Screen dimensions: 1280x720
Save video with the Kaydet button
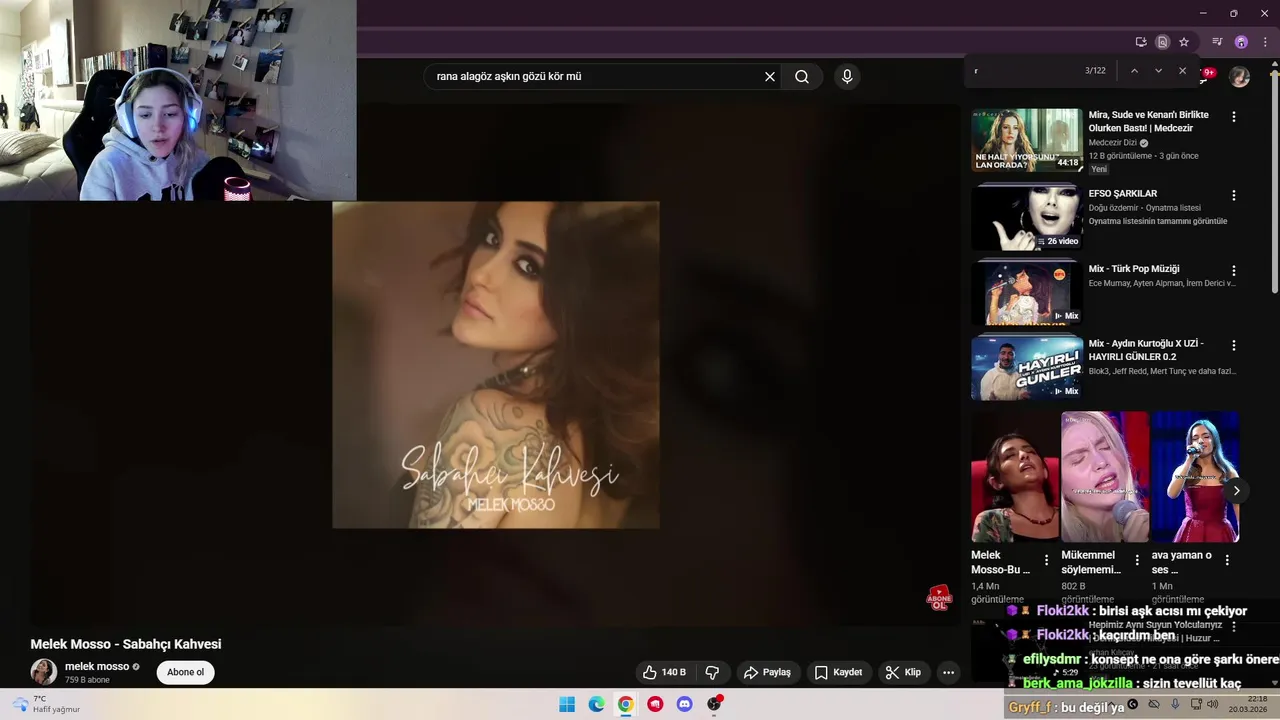838,673
